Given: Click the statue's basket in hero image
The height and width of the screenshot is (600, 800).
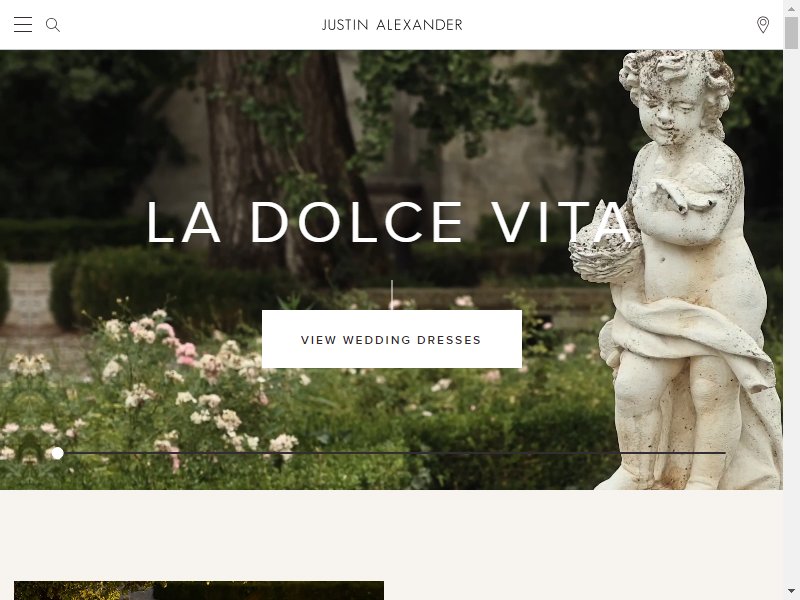Looking at the screenshot, I should coord(605,255).
